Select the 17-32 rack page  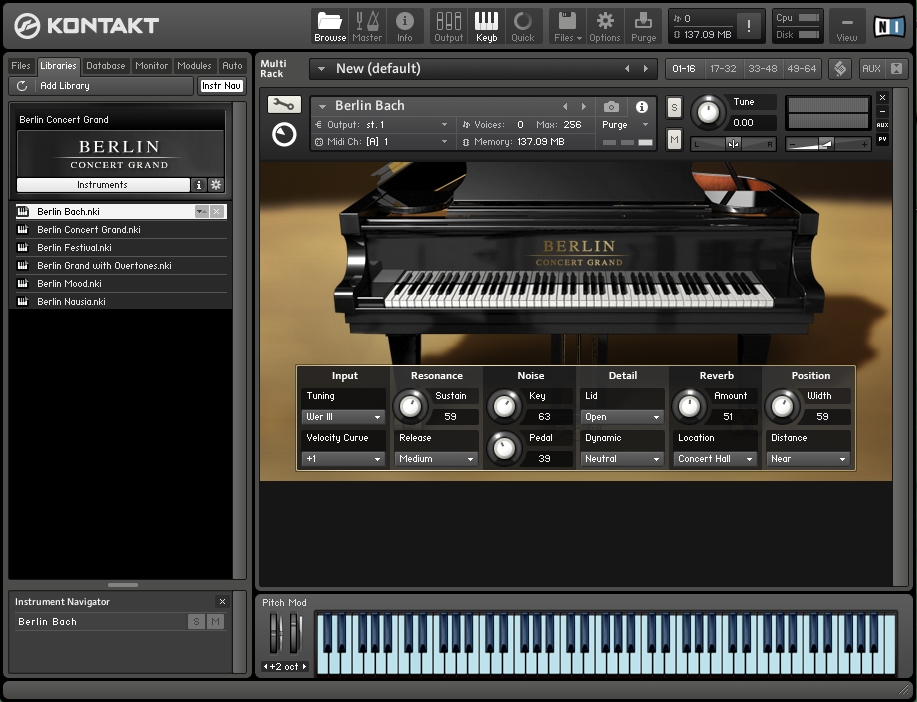coord(723,68)
